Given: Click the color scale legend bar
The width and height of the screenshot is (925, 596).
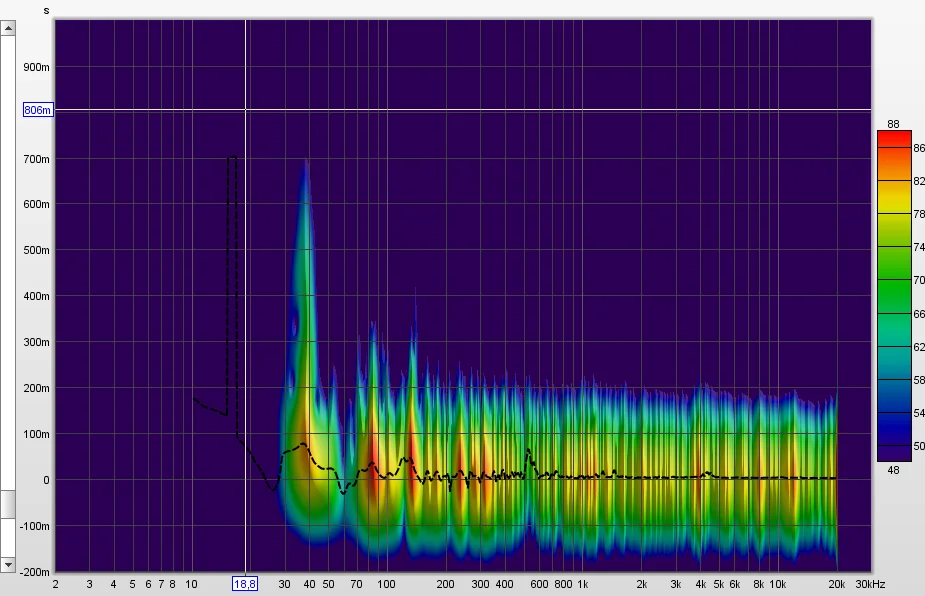Looking at the screenshot, I should pos(894,296).
